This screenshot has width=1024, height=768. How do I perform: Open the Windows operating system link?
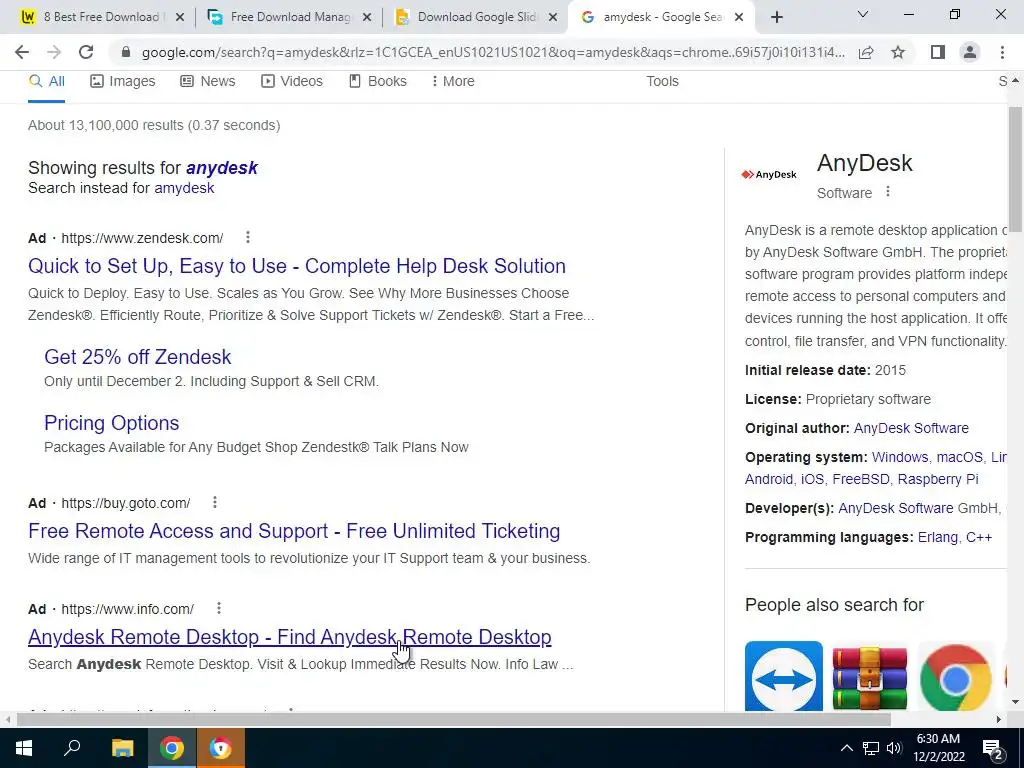tap(899, 457)
